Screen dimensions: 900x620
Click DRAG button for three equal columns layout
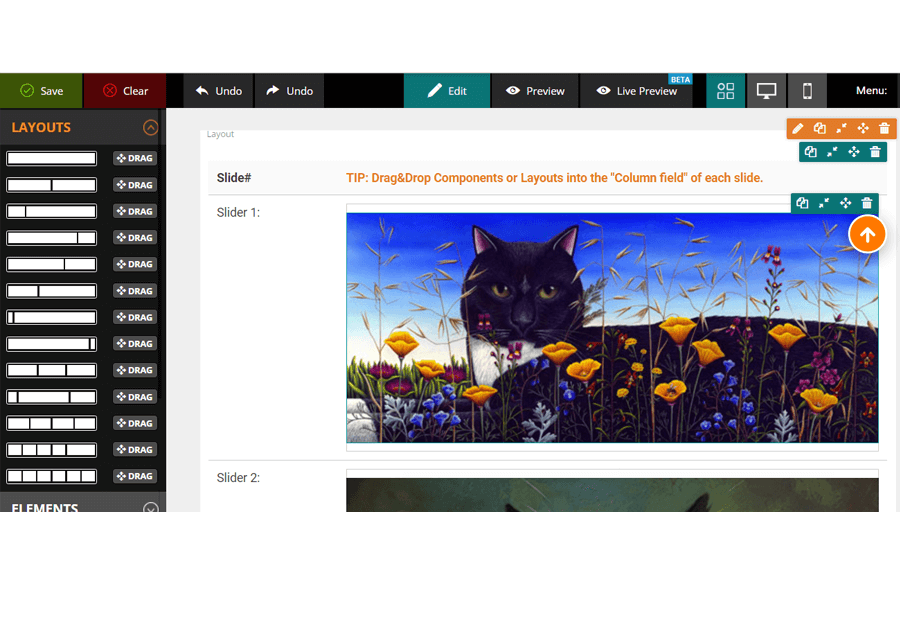135,370
